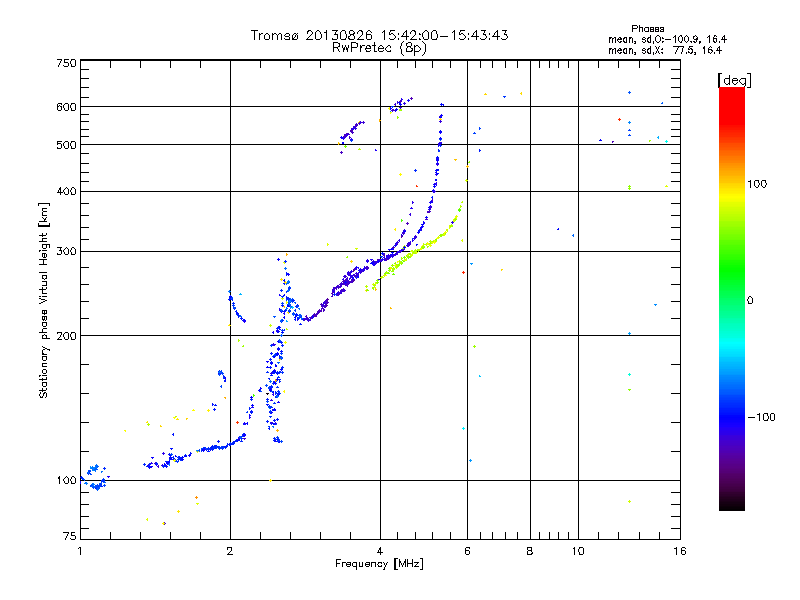Click the short blue trace near 2 MHz, 230 km
Screen dimensions: 800x600
237,307
